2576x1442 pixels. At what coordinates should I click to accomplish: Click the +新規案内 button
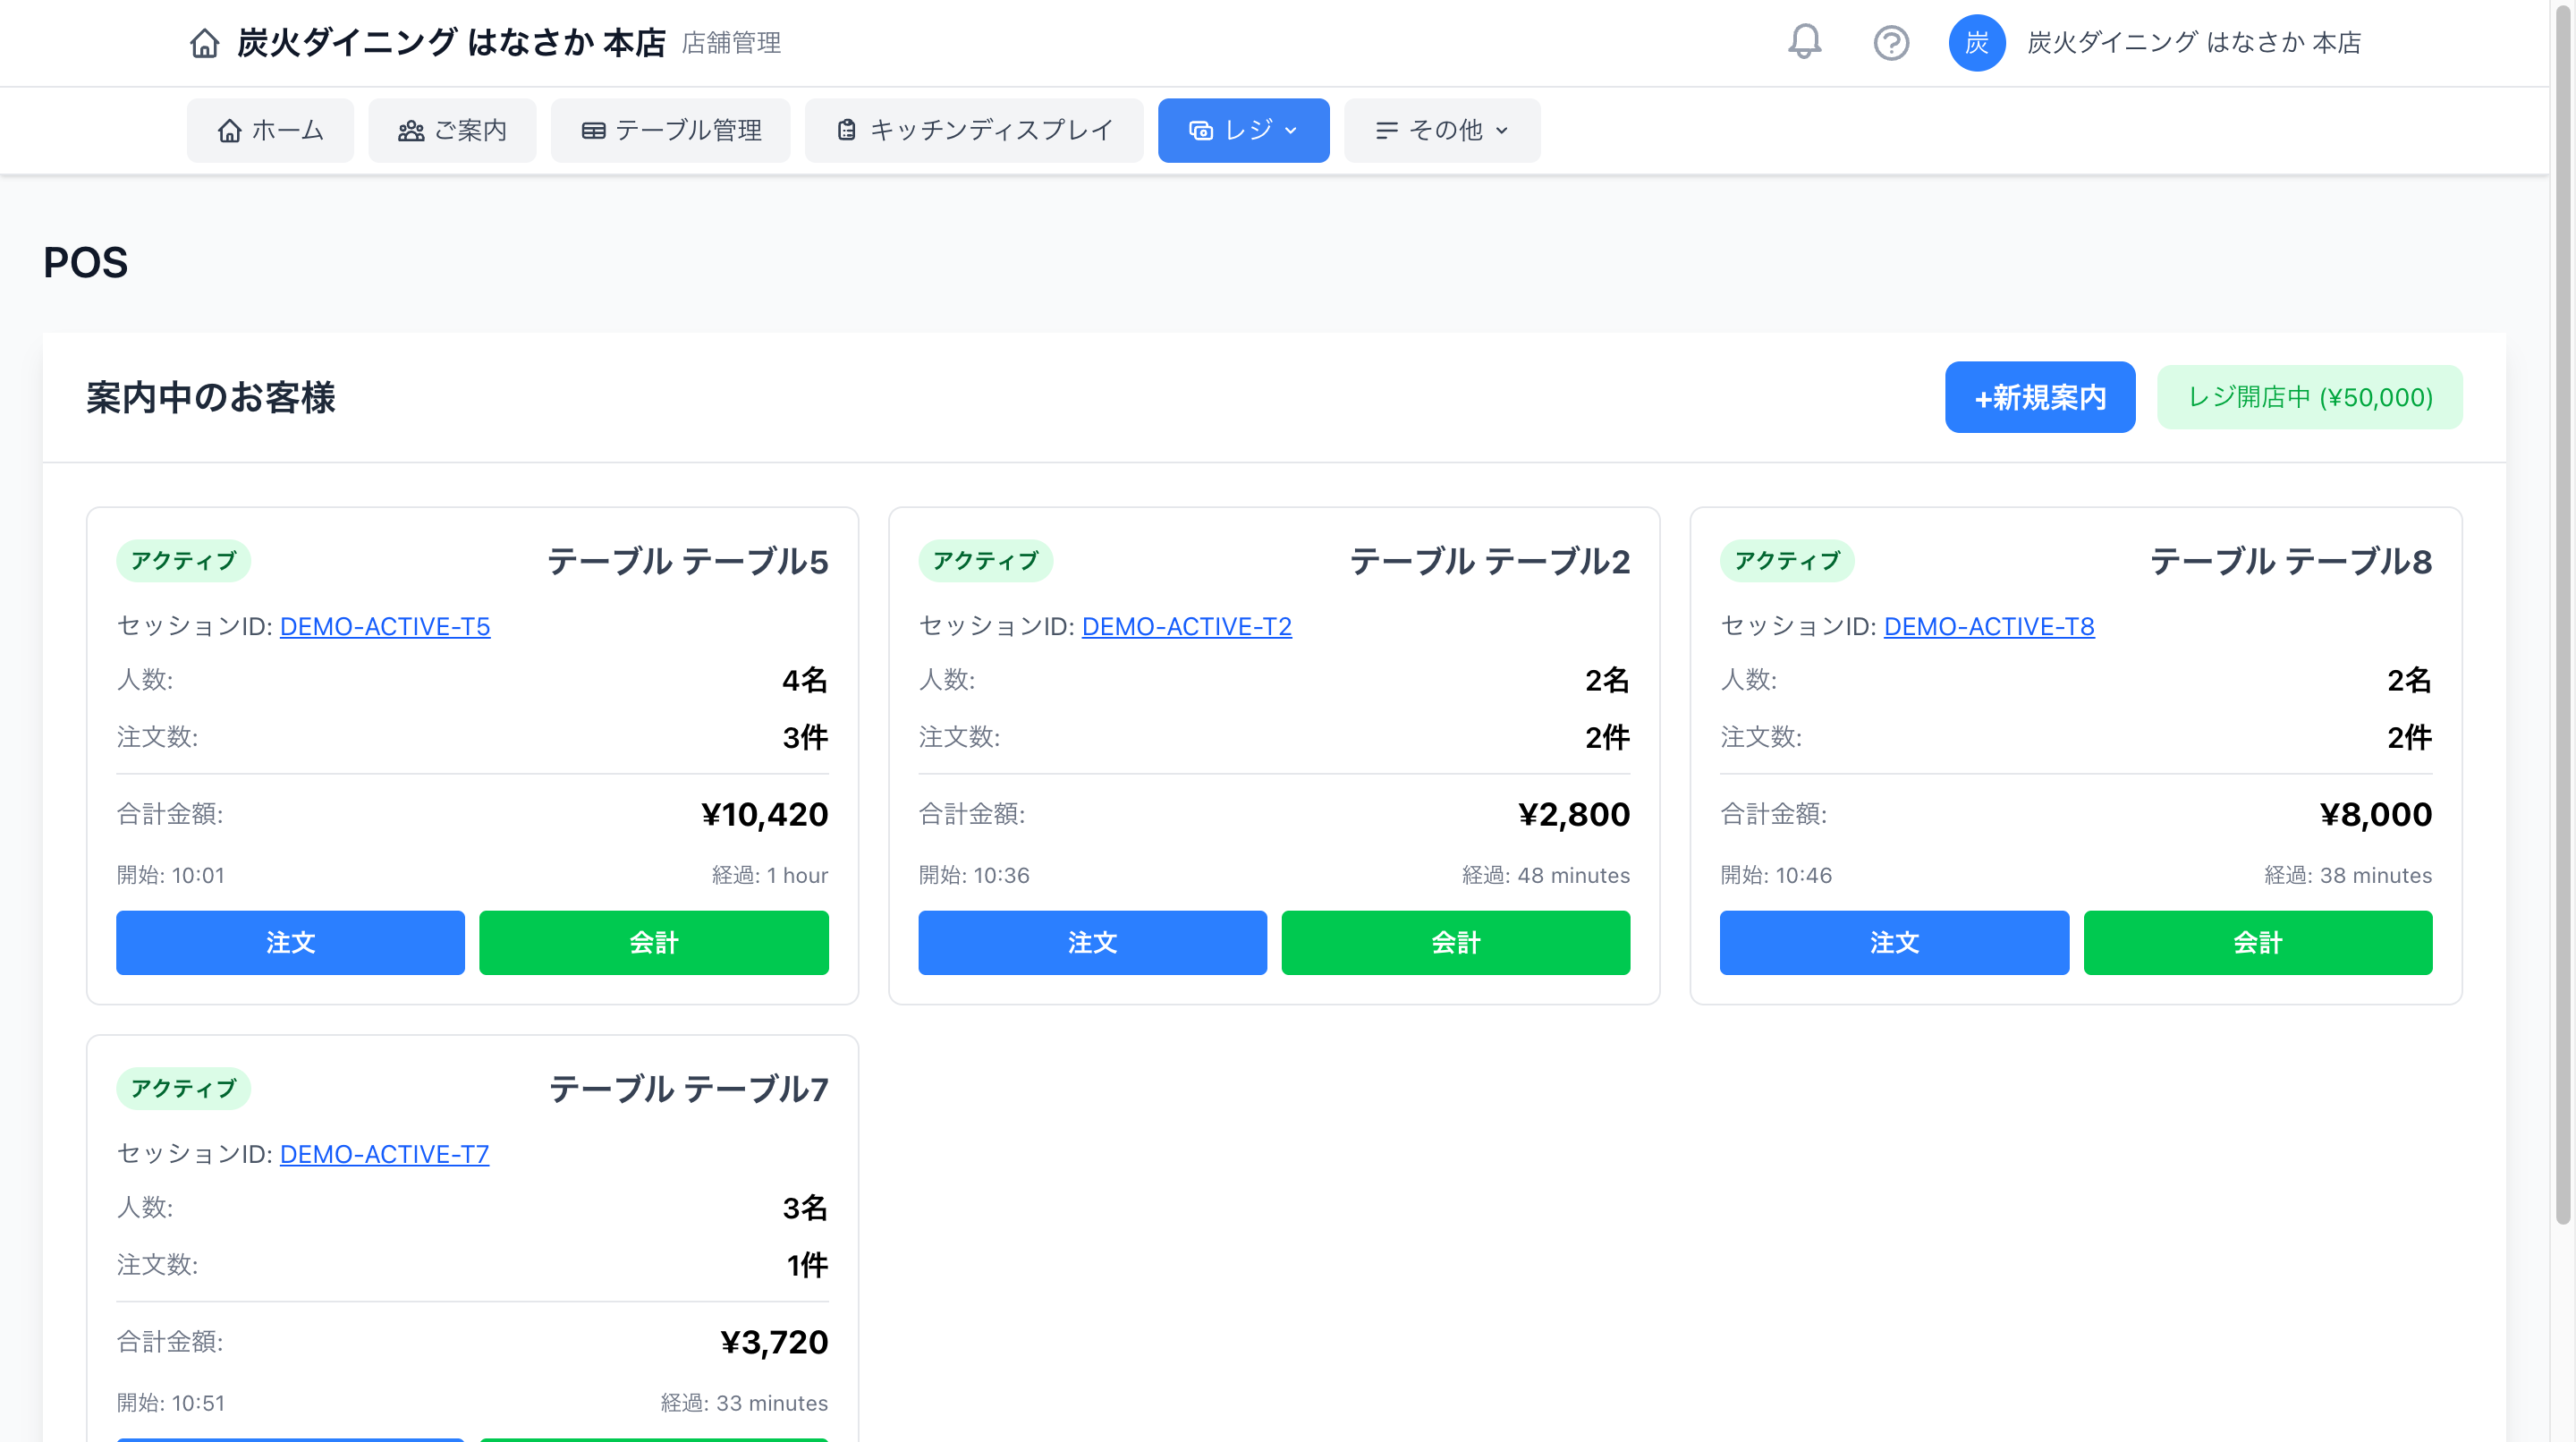2039,397
